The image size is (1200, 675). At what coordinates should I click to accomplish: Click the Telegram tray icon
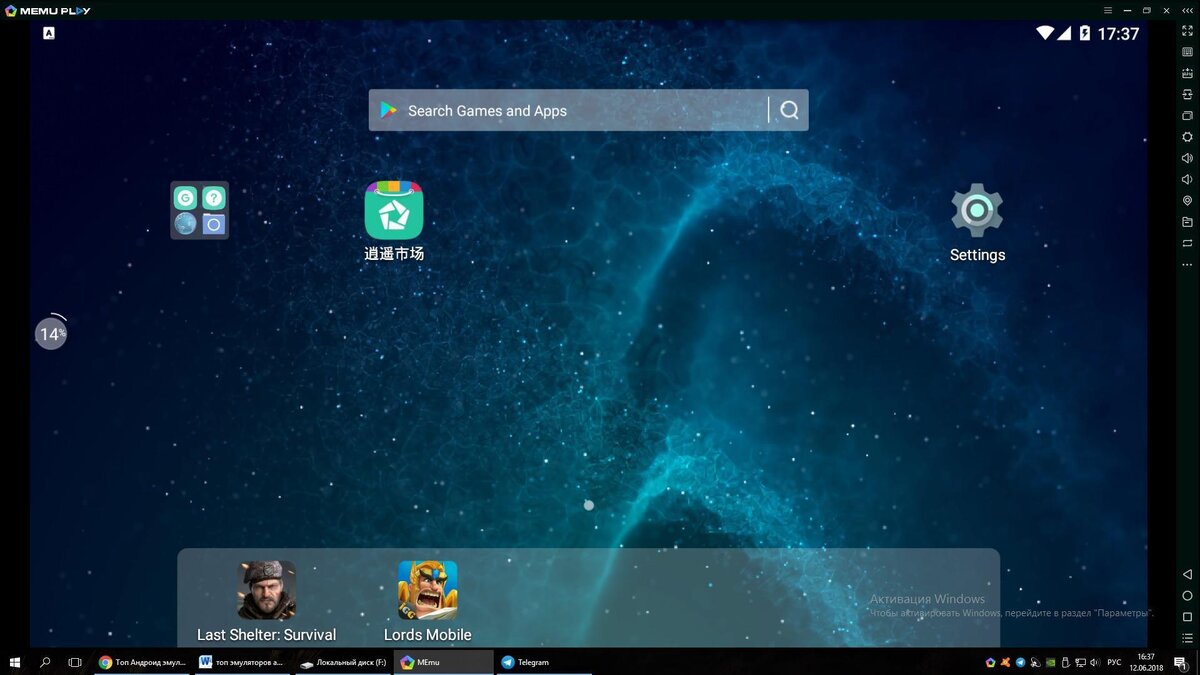[x=1020, y=662]
